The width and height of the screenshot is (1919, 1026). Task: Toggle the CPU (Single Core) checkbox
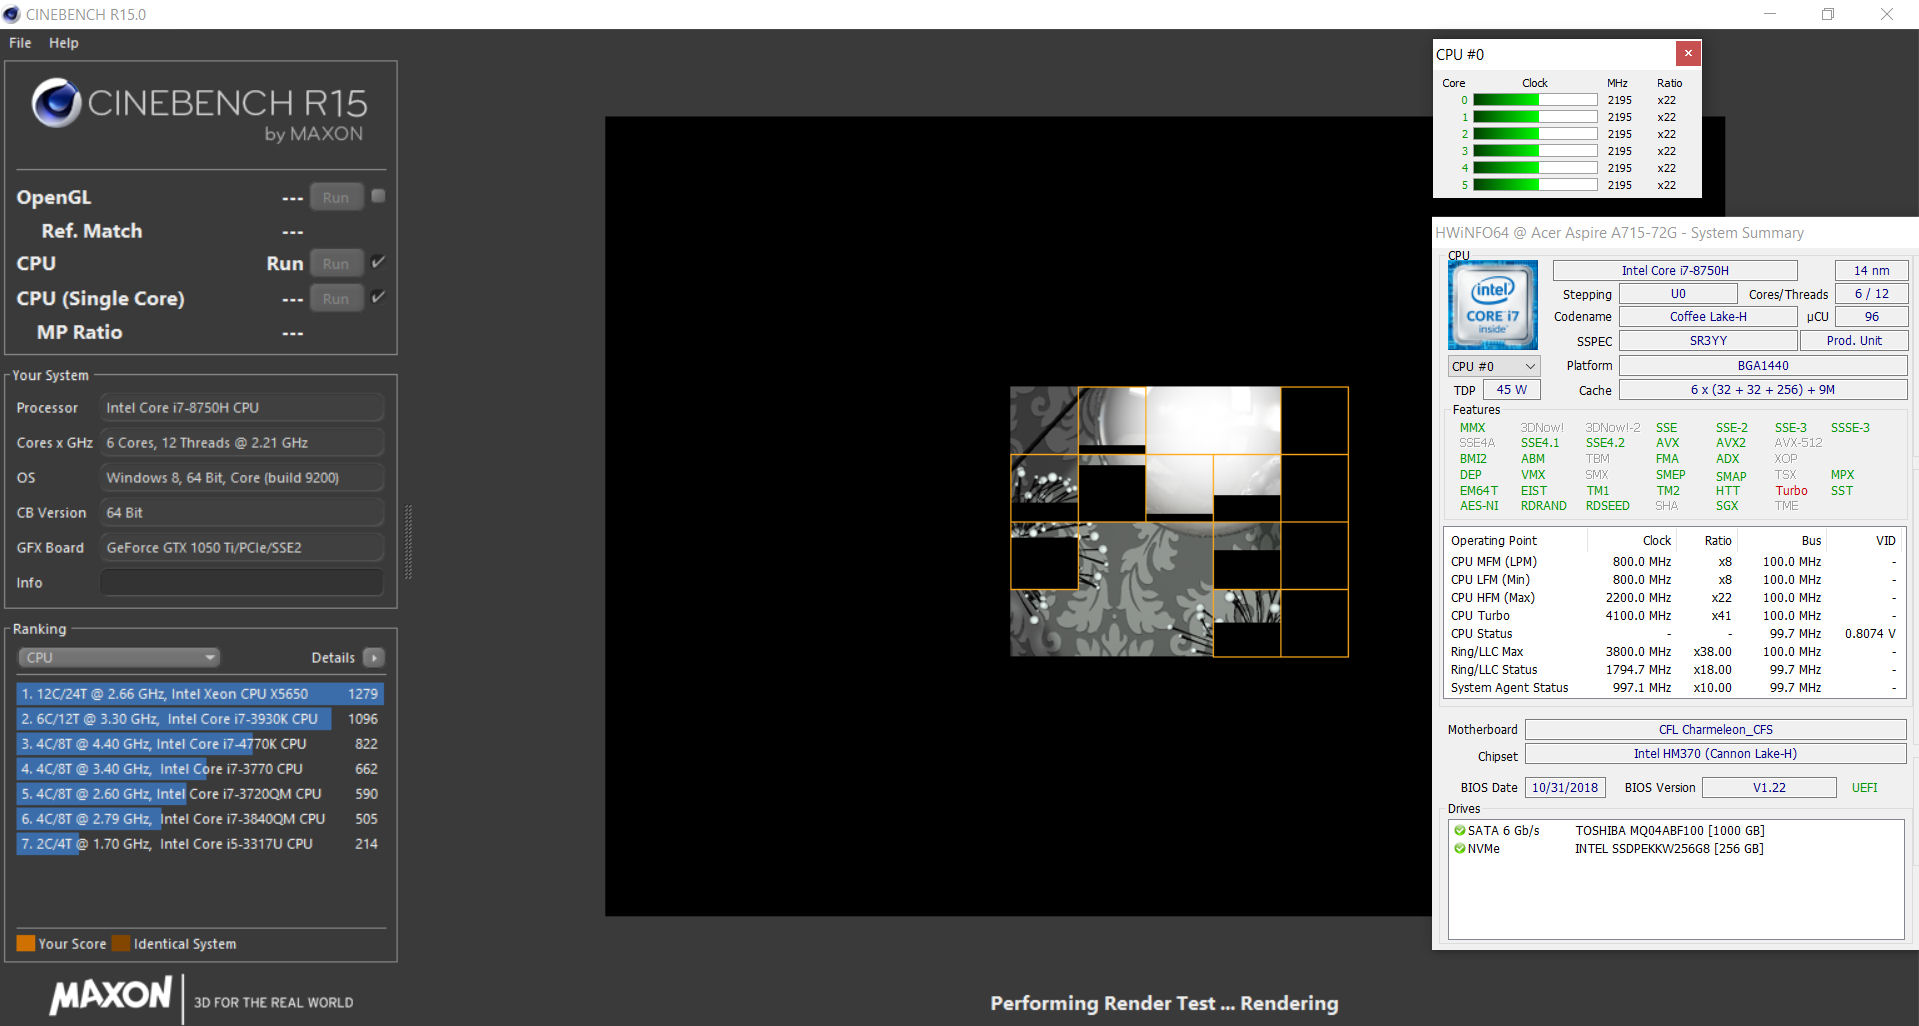pos(378,297)
